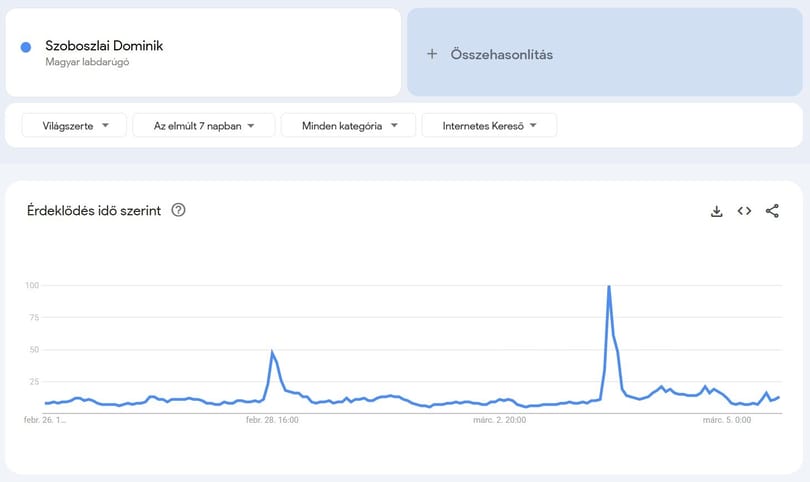
Task: Click the blue dot next to Szoboszlai Dominik
Action: 26,48
